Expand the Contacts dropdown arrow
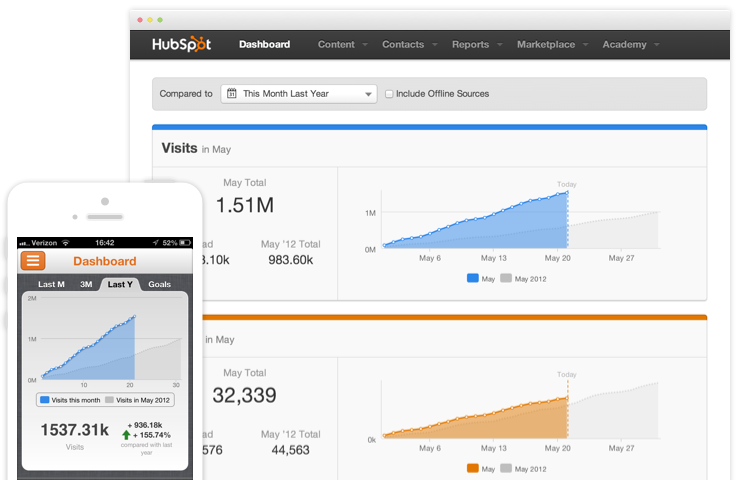The image size is (740, 480). click(435, 45)
